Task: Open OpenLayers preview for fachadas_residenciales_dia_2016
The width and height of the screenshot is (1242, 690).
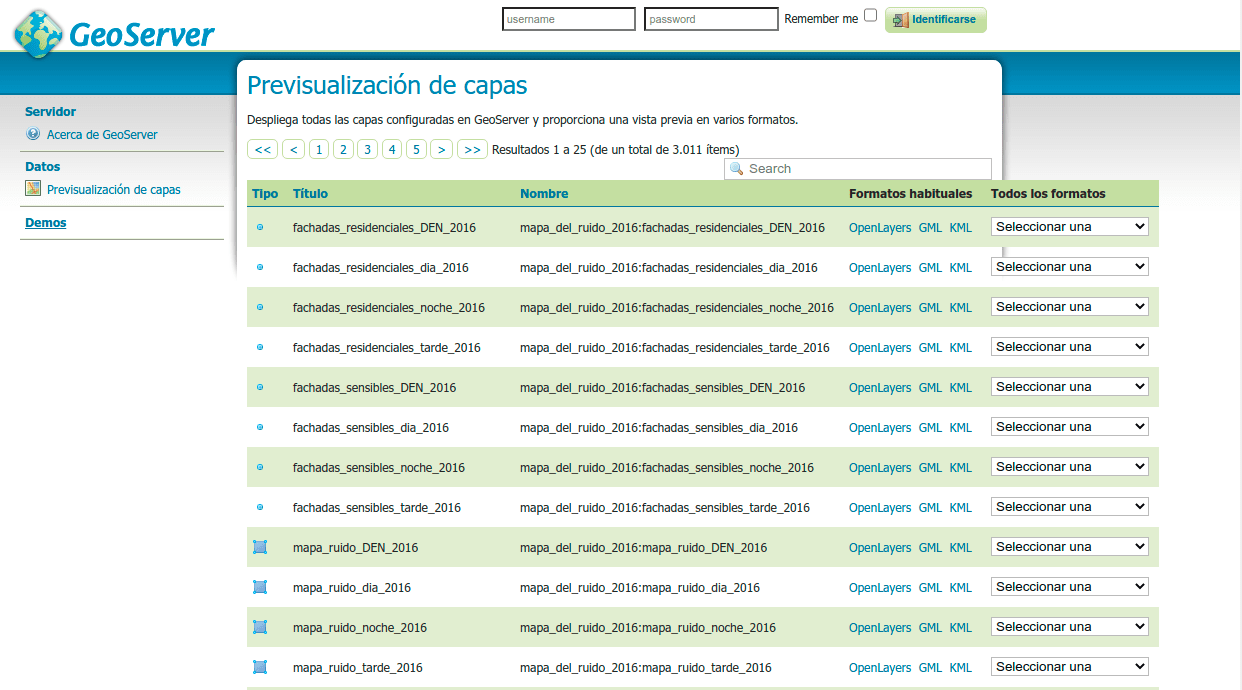Action: point(879,268)
